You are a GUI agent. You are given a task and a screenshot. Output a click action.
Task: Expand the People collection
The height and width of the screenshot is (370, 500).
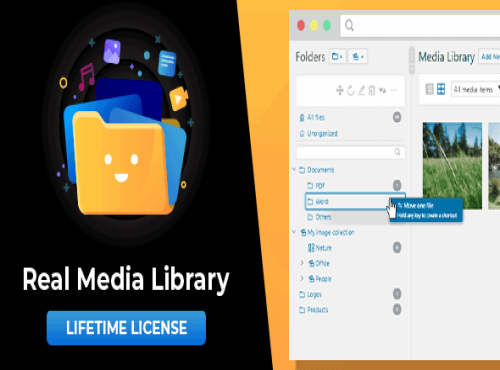[302, 278]
